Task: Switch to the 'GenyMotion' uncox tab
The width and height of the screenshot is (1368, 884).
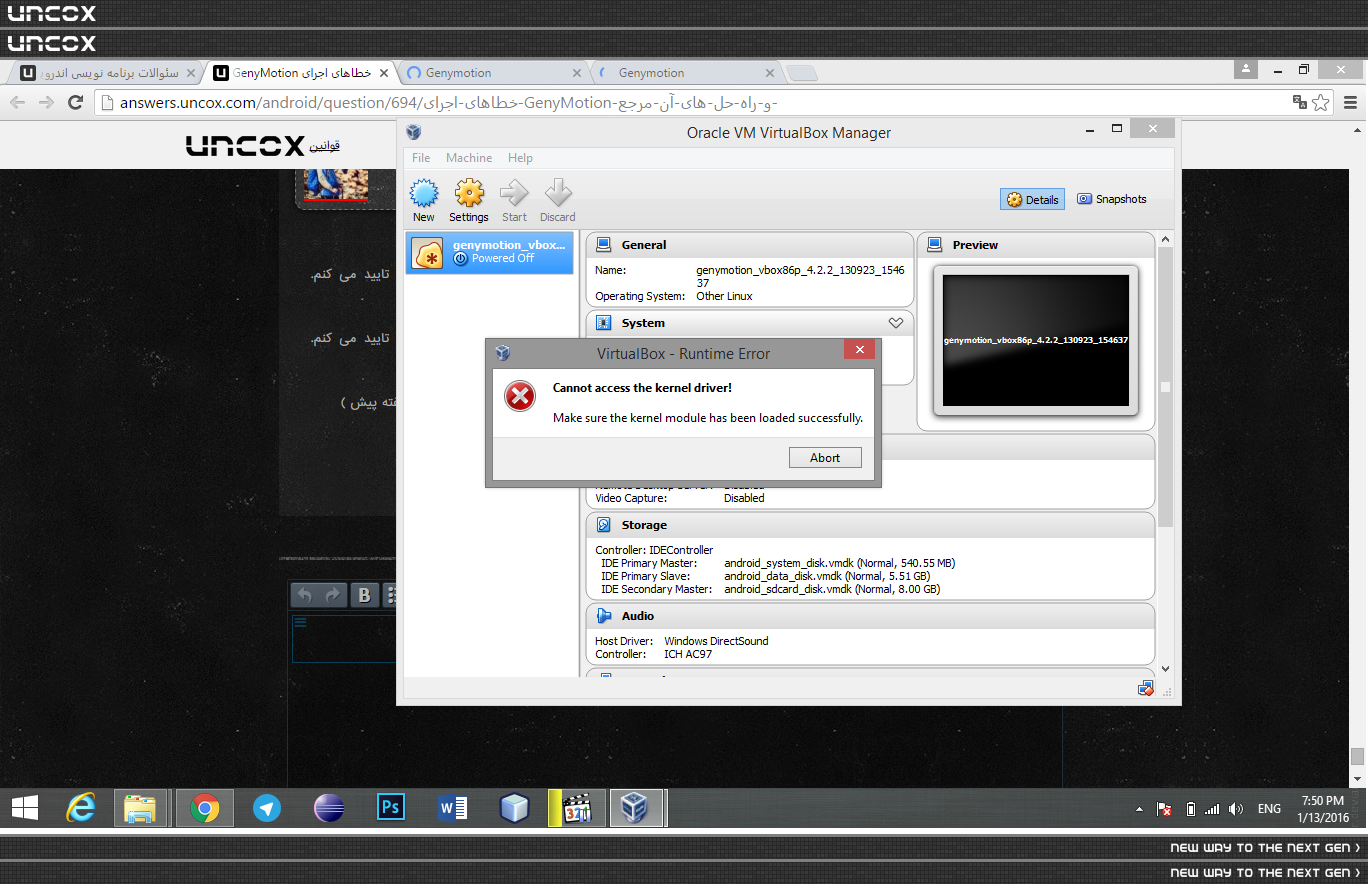Action: point(302,73)
